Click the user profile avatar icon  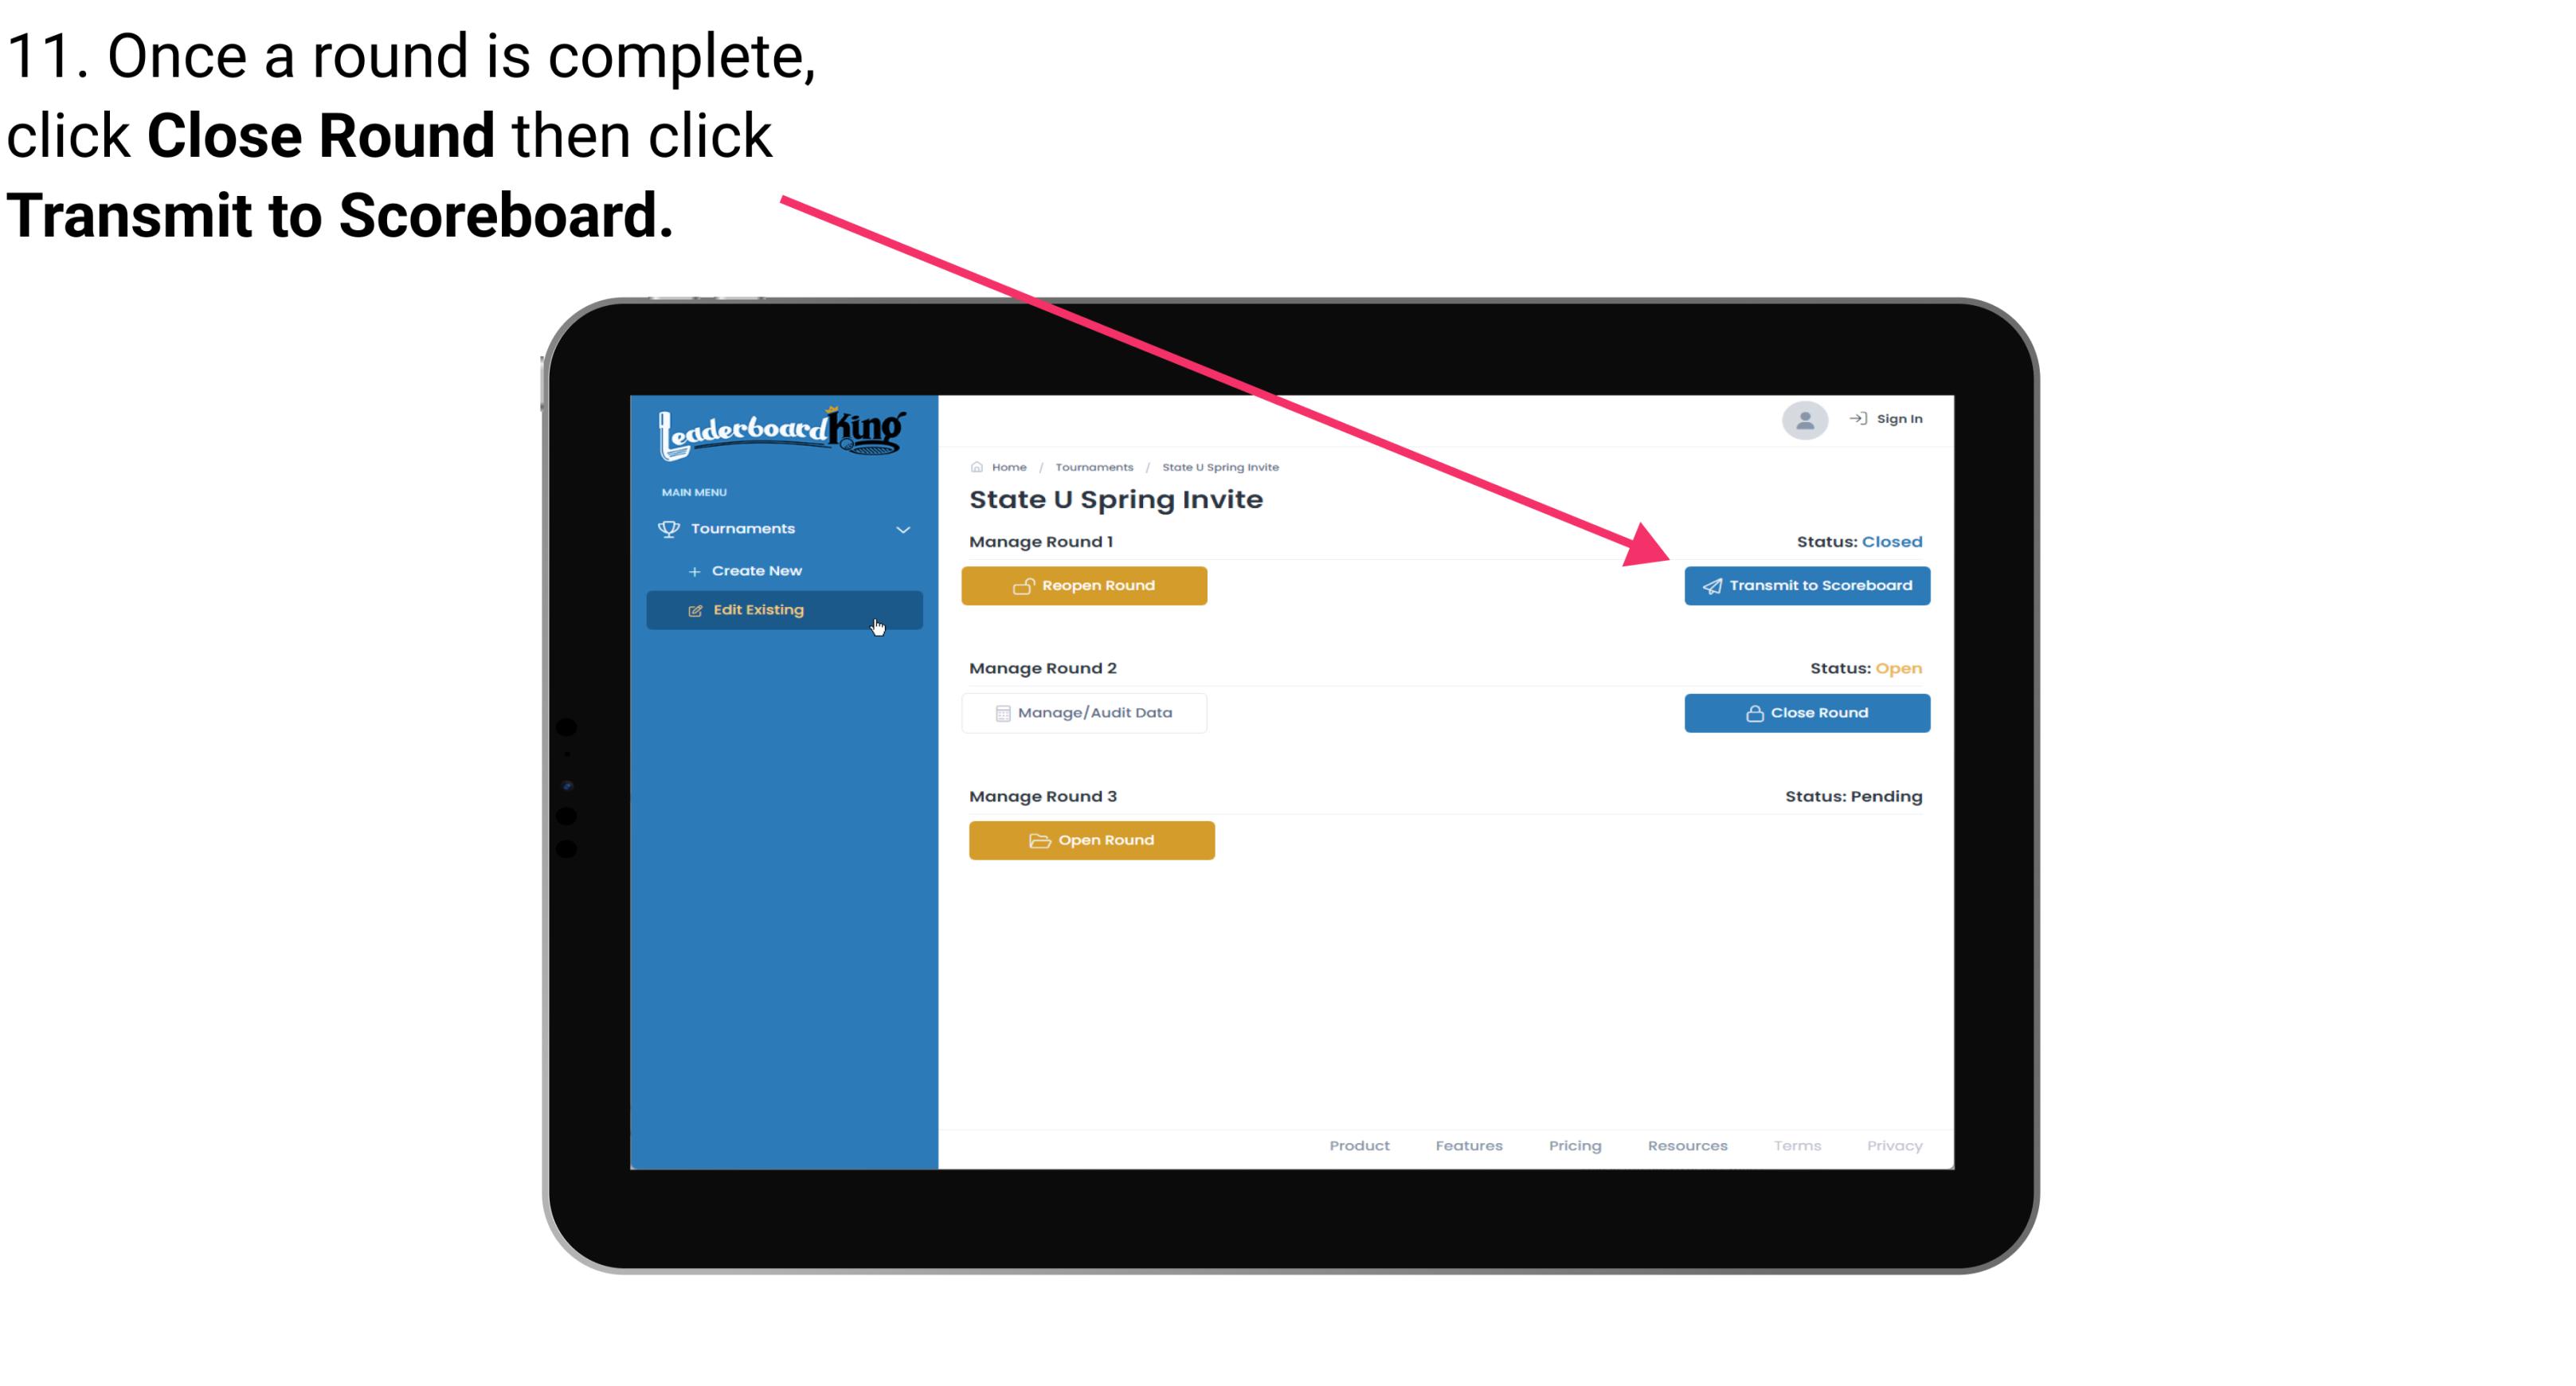point(1802,423)
